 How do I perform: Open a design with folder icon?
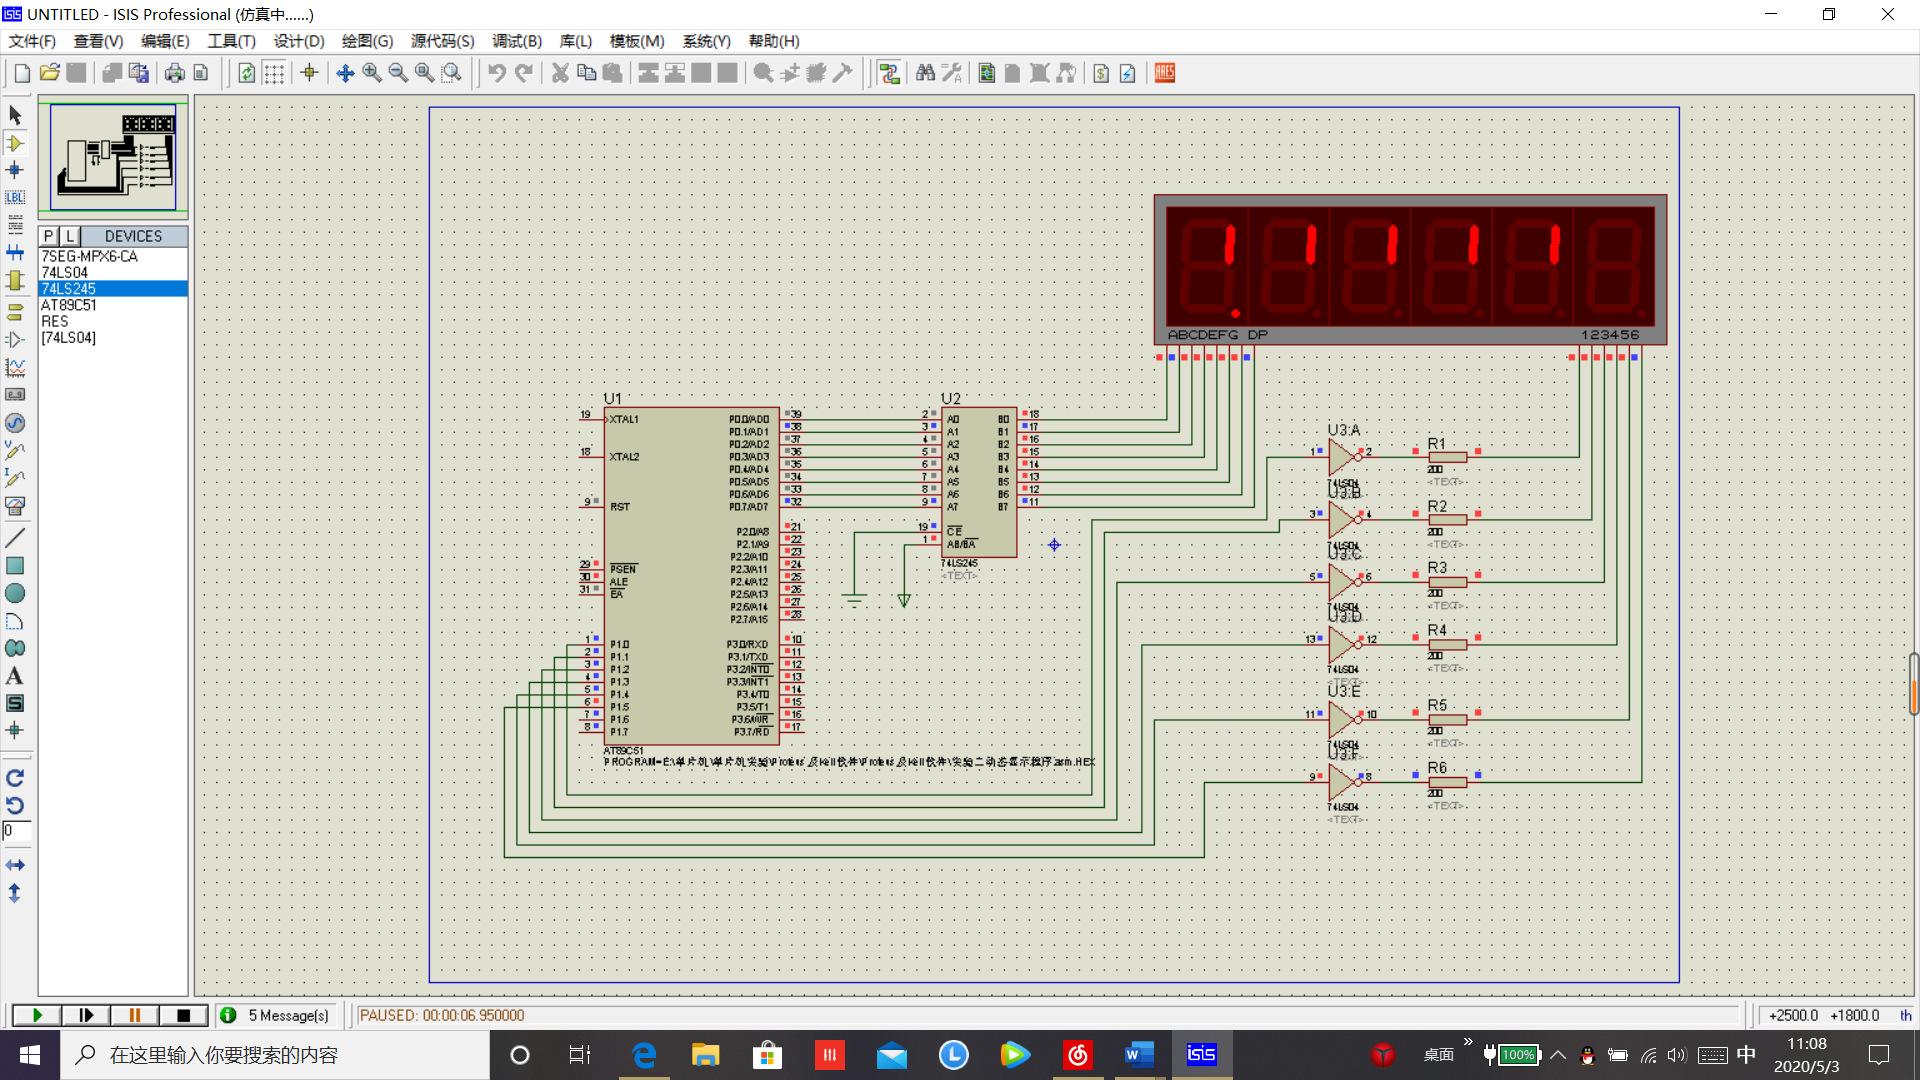(x=49, y=73)
